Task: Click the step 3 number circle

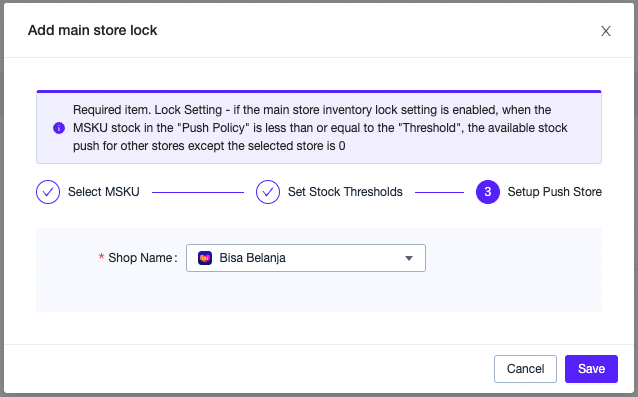Action: (x=488, y=192)
